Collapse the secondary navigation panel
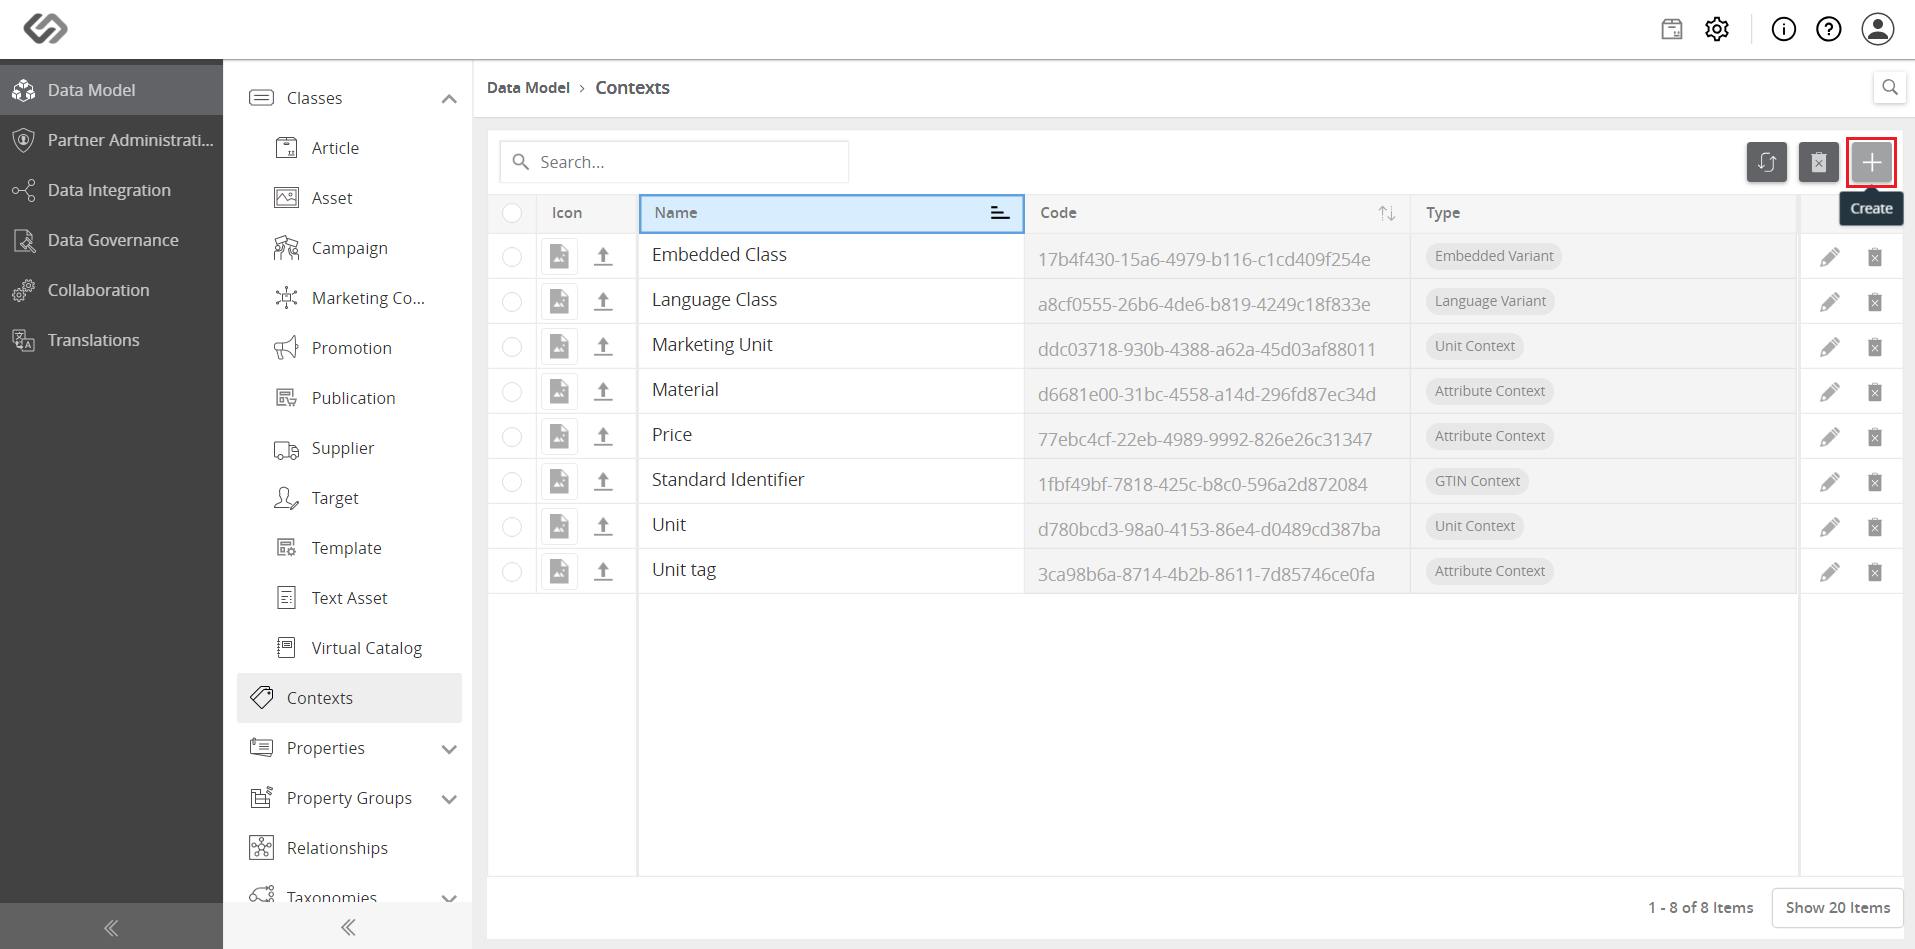Viewport: 1915px width, 949px height. click(x=348, y=927)
